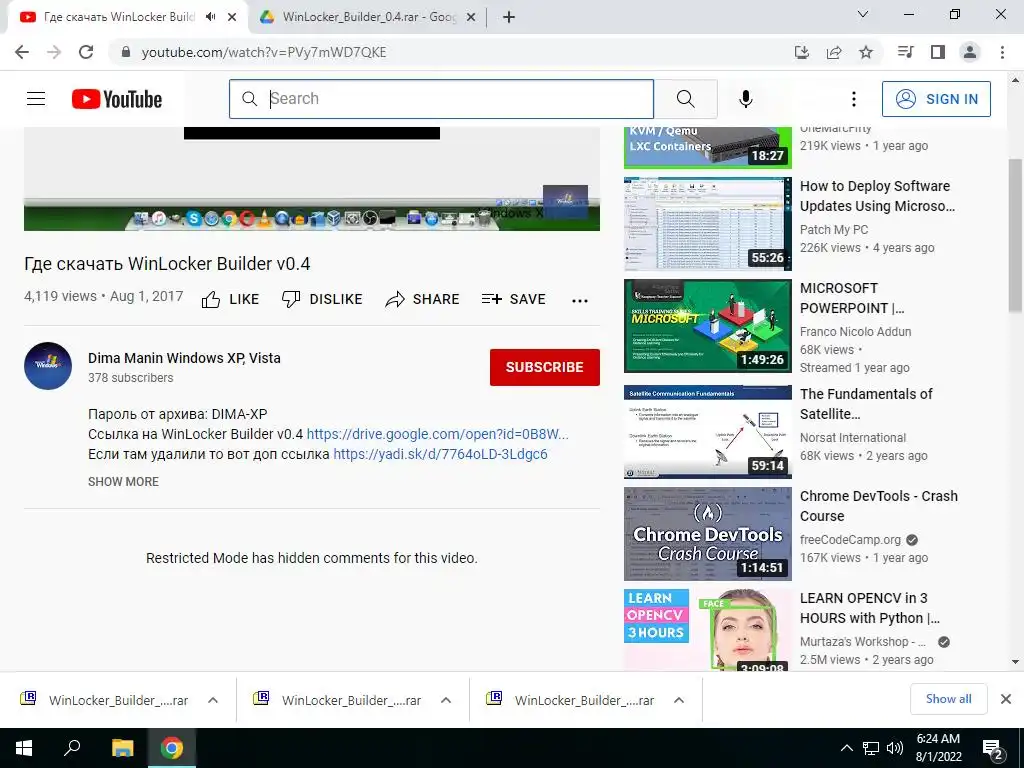
Task: Open the yadi.sk backup link
Action: (440, 454)
